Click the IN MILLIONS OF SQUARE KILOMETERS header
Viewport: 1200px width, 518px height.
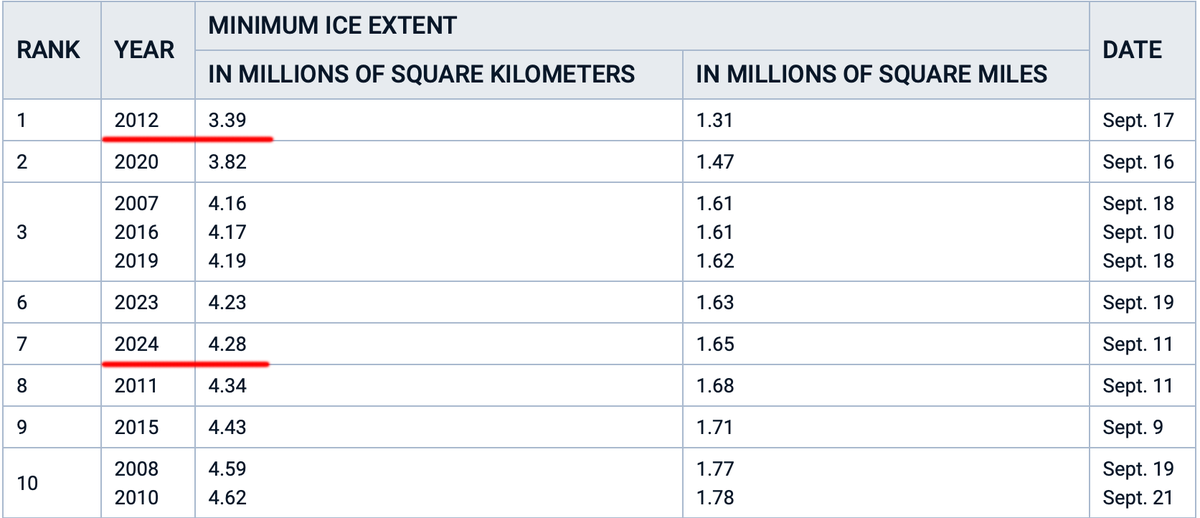point(421,74)
